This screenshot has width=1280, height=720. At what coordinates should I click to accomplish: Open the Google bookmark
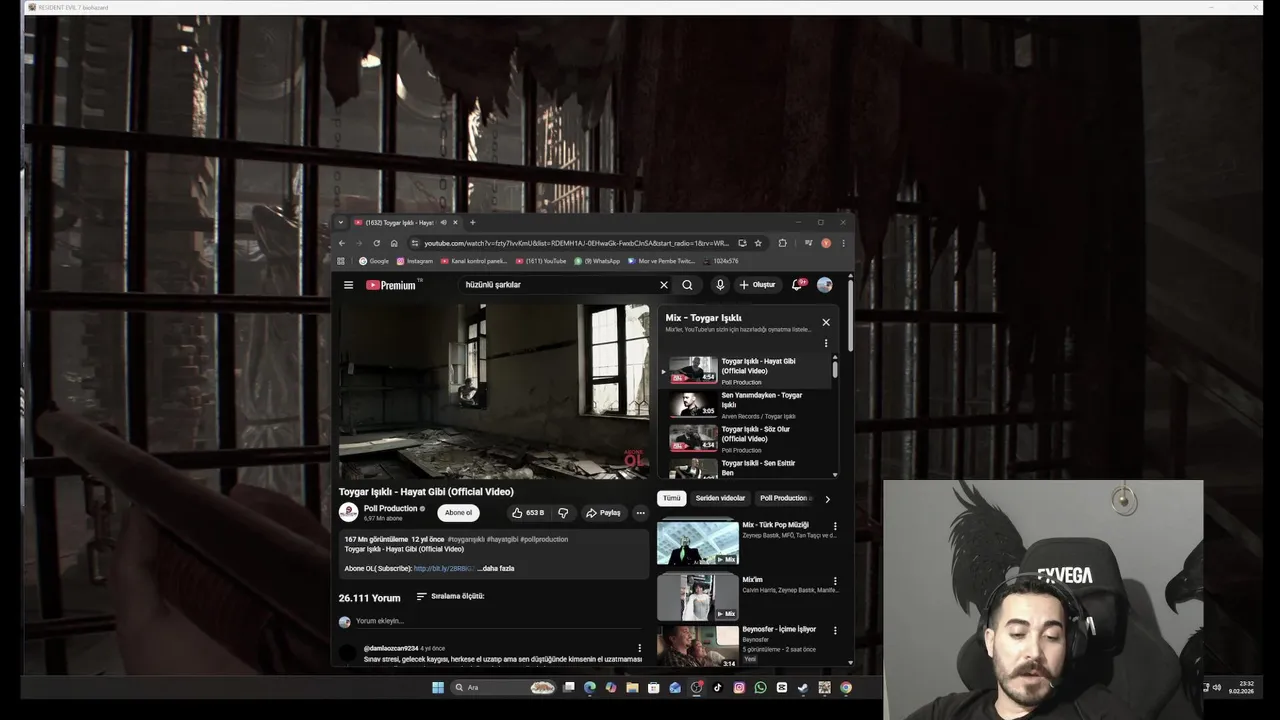374,261
